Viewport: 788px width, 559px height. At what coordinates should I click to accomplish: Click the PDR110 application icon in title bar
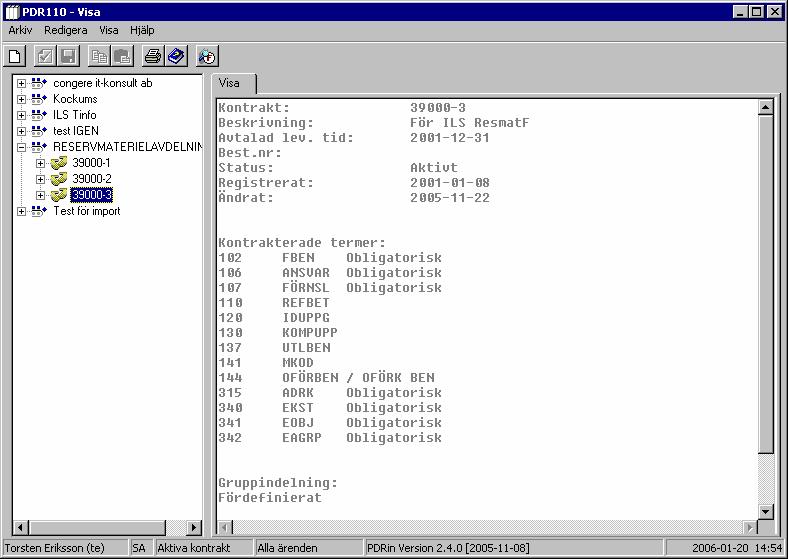[x=12, y=12]
